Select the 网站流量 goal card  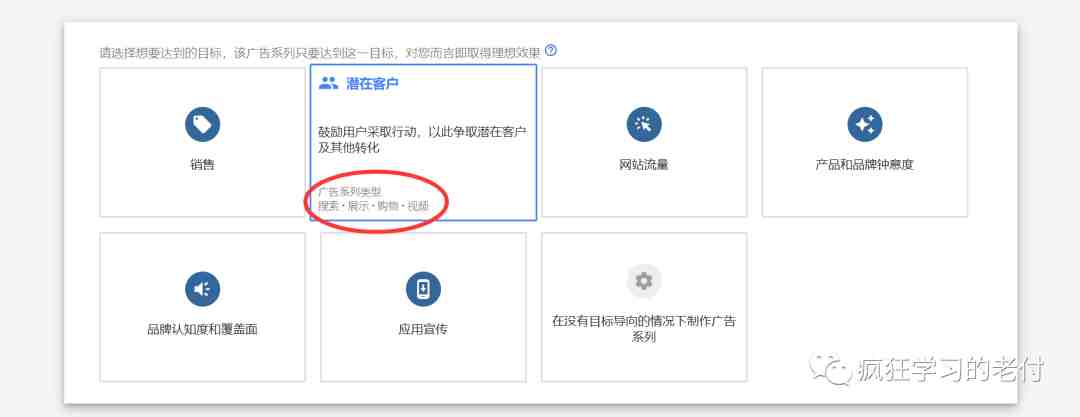(644, 142)
